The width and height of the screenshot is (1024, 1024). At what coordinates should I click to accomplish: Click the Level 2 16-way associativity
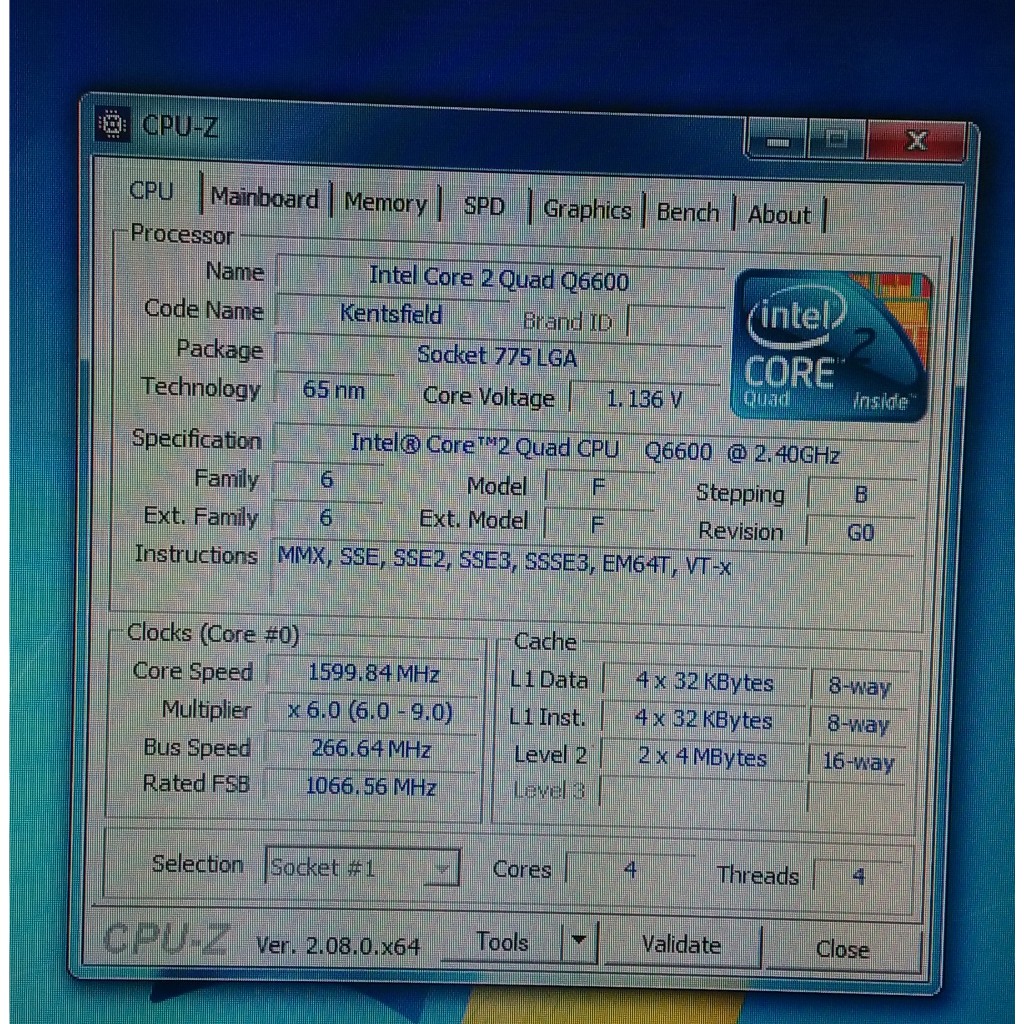[x=857, y=761]
